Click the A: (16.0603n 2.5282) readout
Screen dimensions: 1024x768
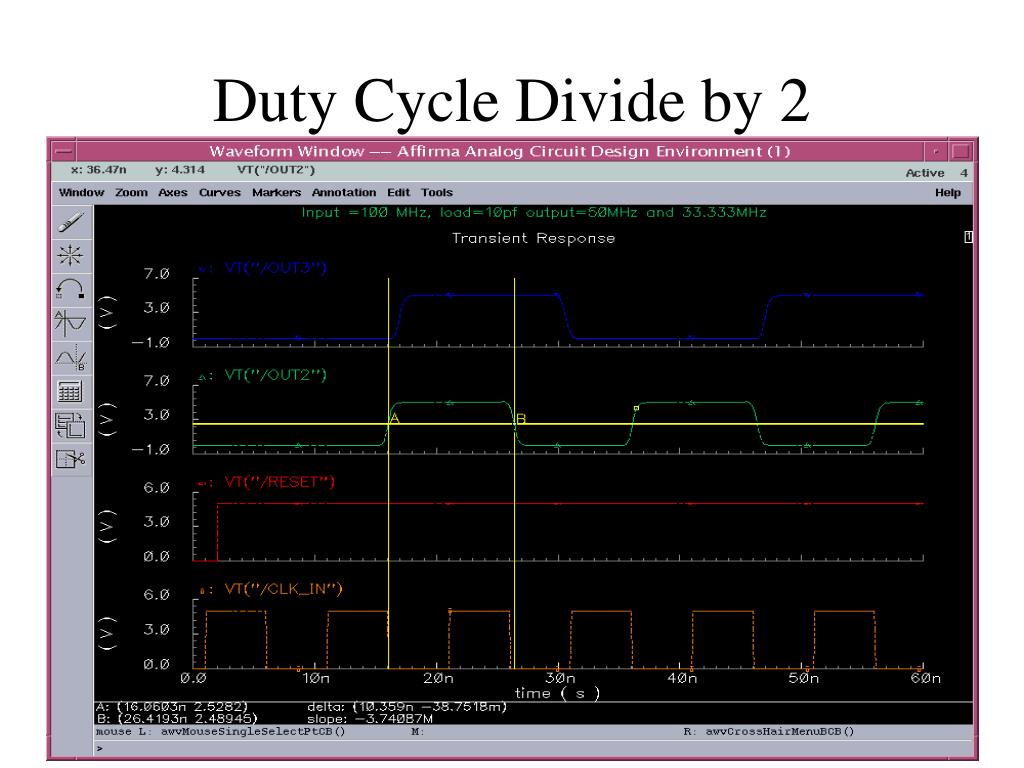(172, 707)
